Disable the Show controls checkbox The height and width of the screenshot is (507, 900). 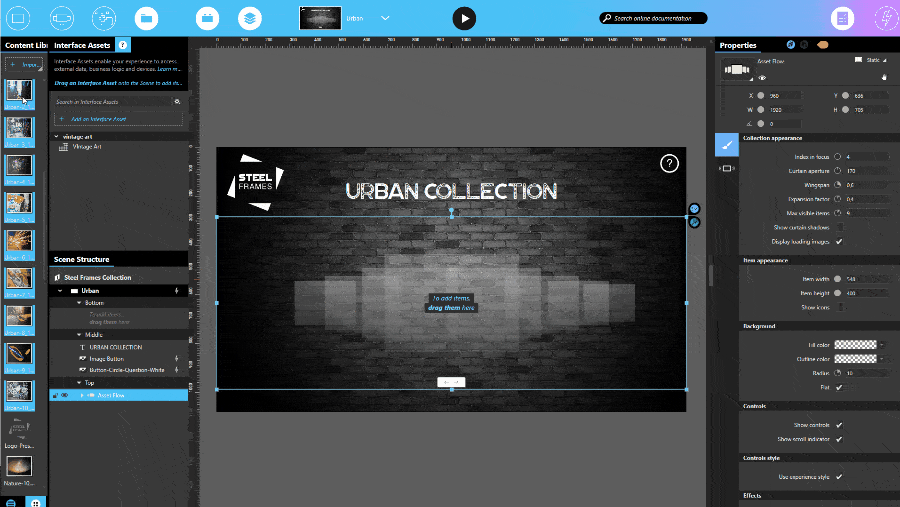[839, 425]
